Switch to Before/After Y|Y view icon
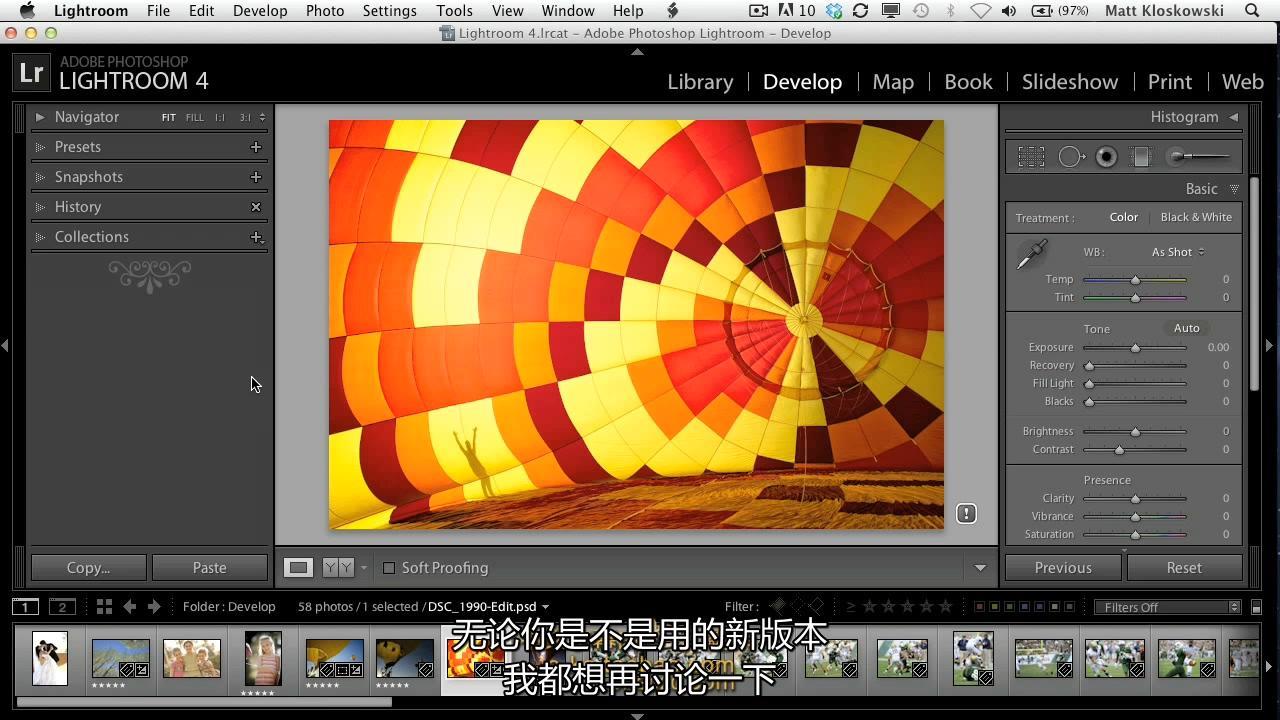This screenshot has height=720, width=1280. pyautogui.click(x=339, y=567)
